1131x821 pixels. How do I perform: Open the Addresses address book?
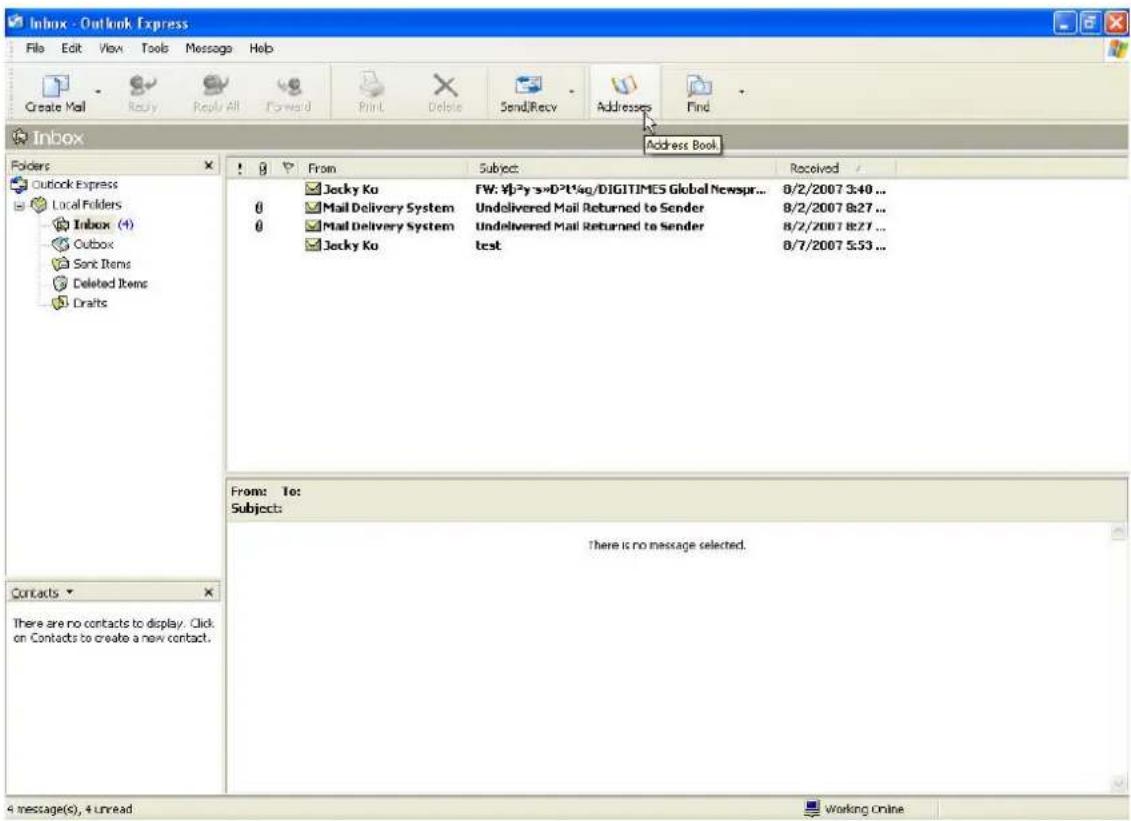click(x=624, y=93)
